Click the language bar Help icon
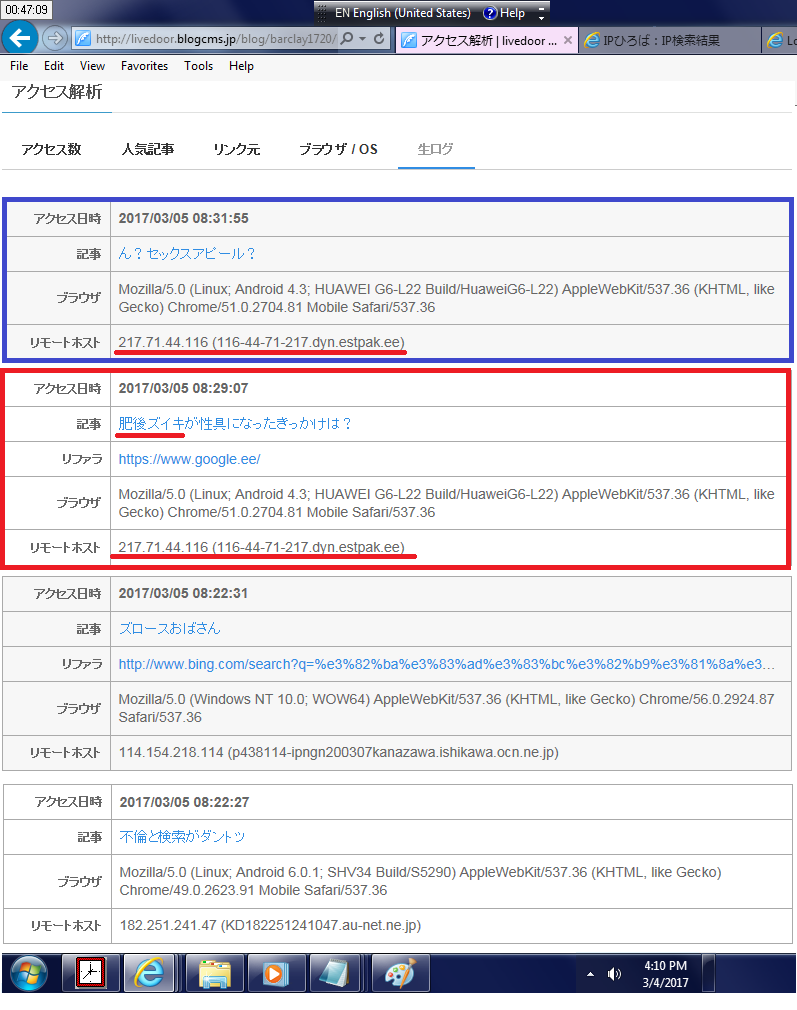 click(503, 13)
